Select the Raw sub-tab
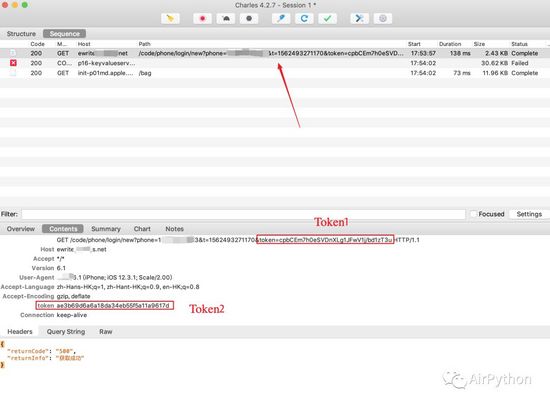 (106, 331)
